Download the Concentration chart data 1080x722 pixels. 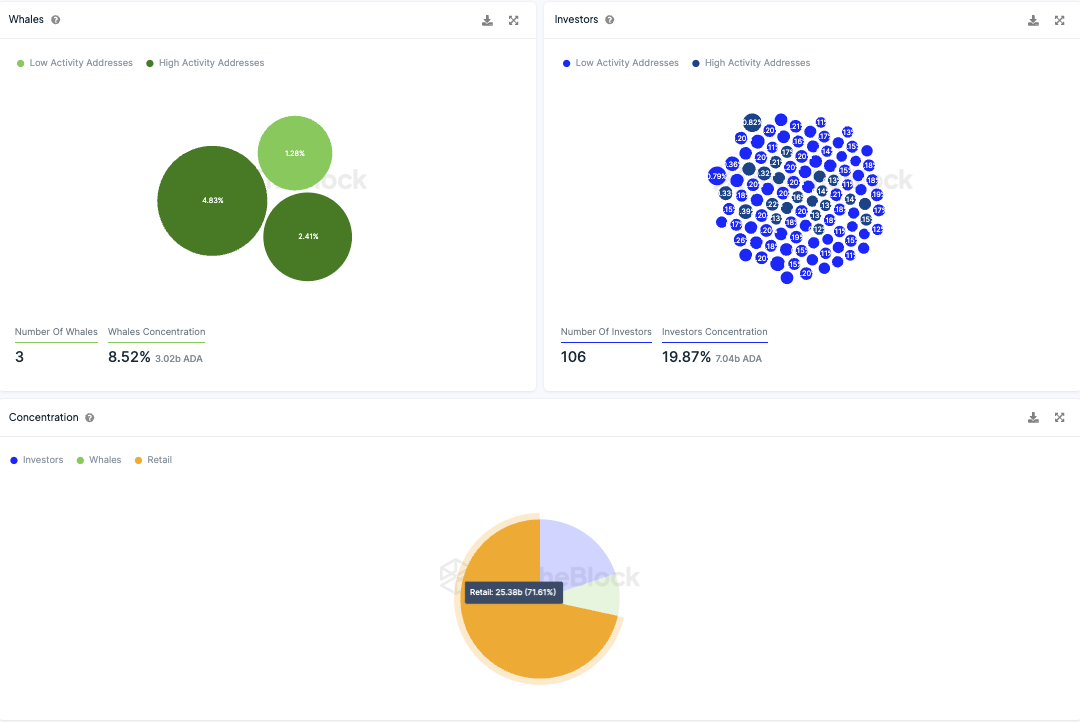[x=1033, y=417]
